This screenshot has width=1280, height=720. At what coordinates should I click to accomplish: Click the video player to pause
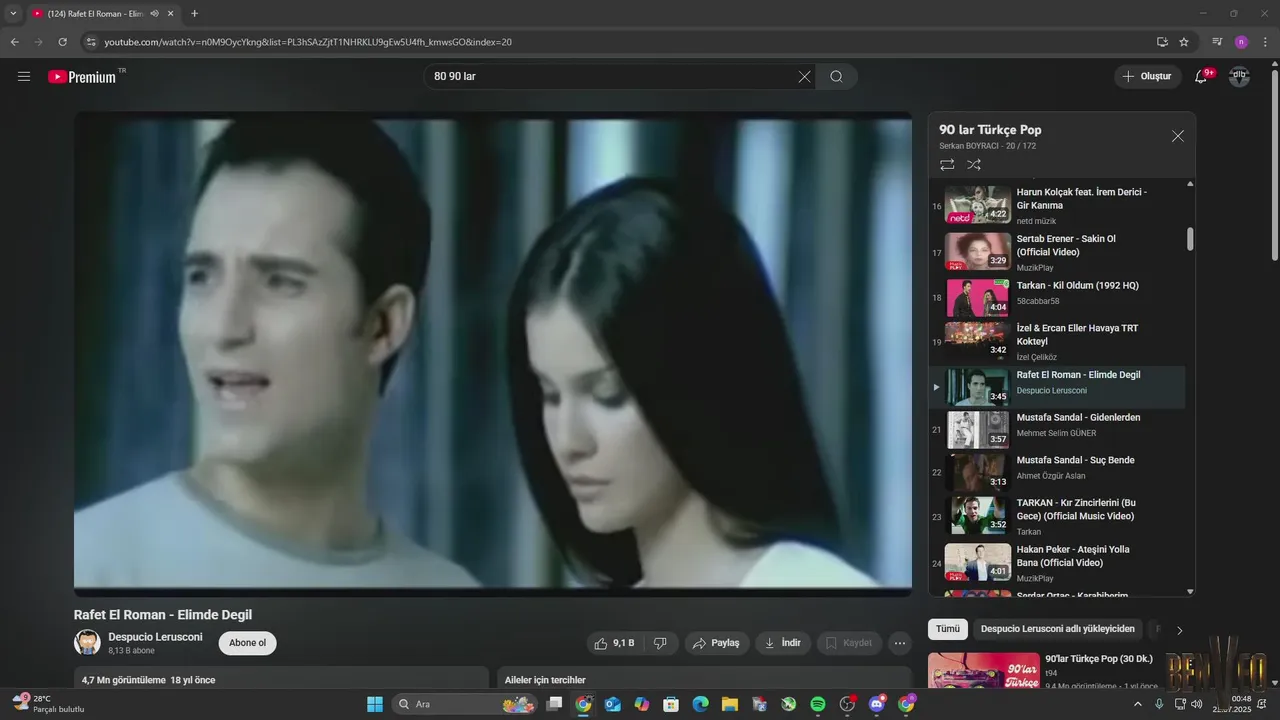(x=493, y=353)
